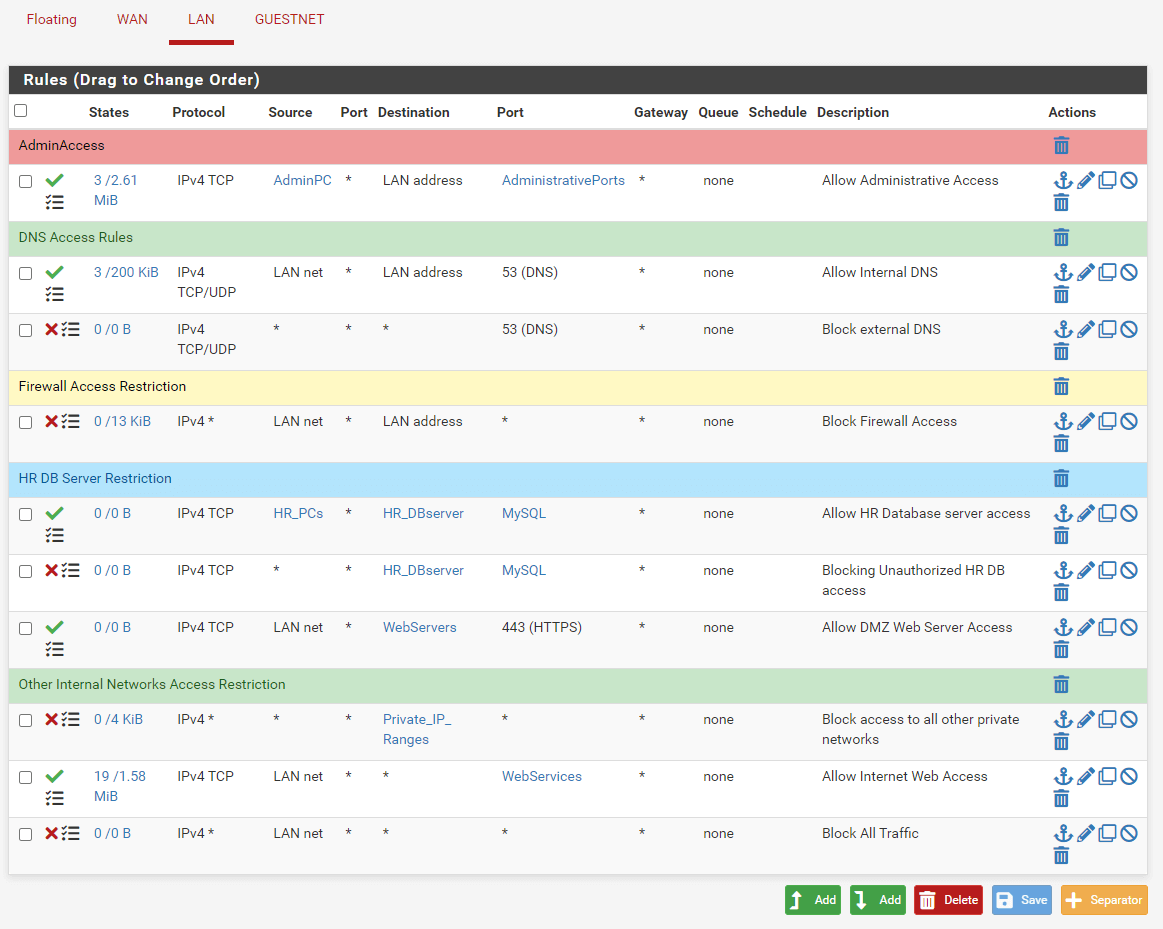The image size is (1163, 929).
Task: Remove the DNS Access Rules separator
Action: [1061, 237]
